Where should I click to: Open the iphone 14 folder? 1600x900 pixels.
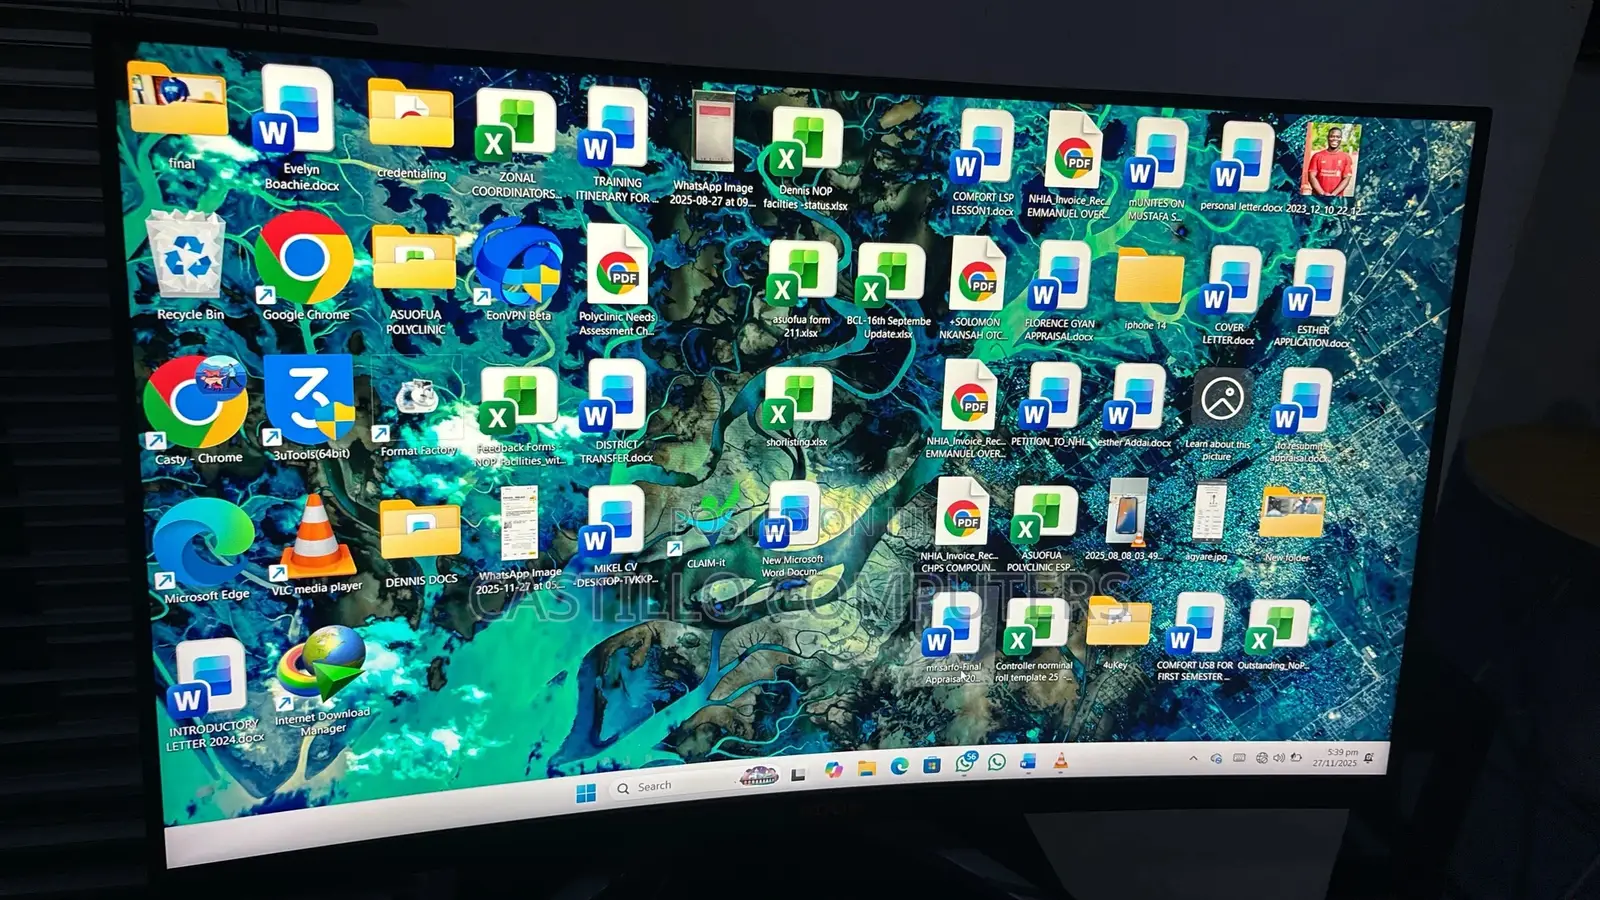tap(1148, 289)
